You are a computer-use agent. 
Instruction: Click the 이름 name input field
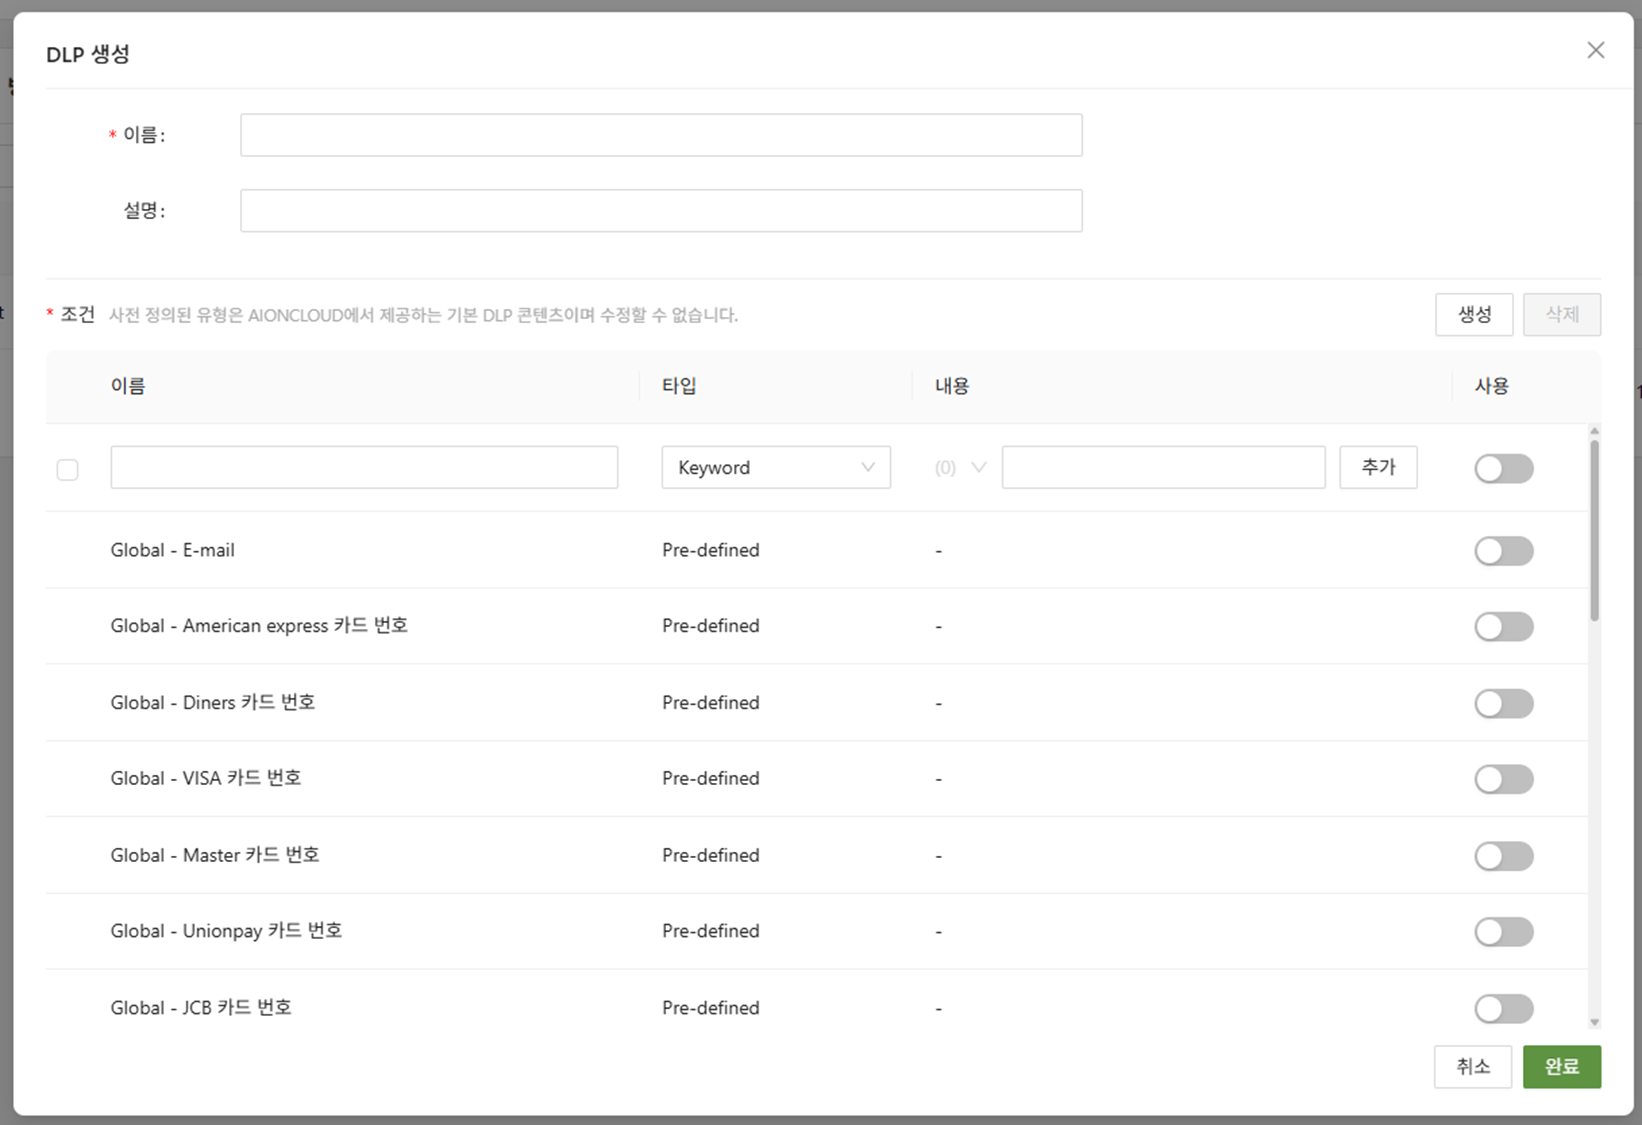[660, 135]
